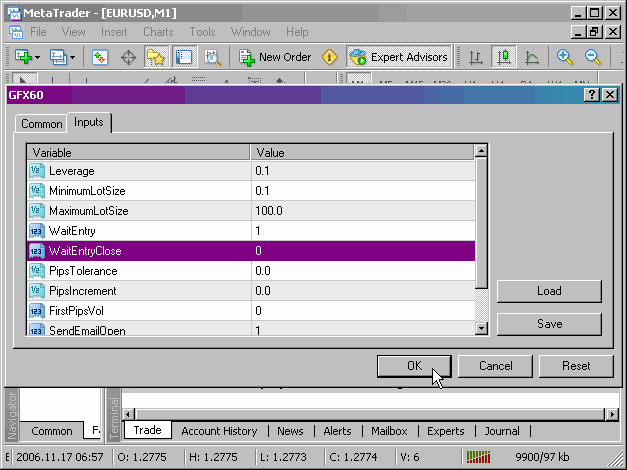627x470 pixels.
Task: Open the Charts menu
Action: click(158, 32)
